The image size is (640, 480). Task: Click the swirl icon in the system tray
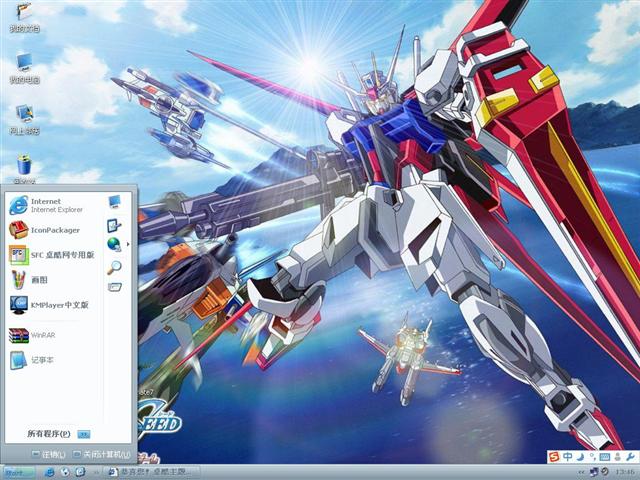pos(605,472)
